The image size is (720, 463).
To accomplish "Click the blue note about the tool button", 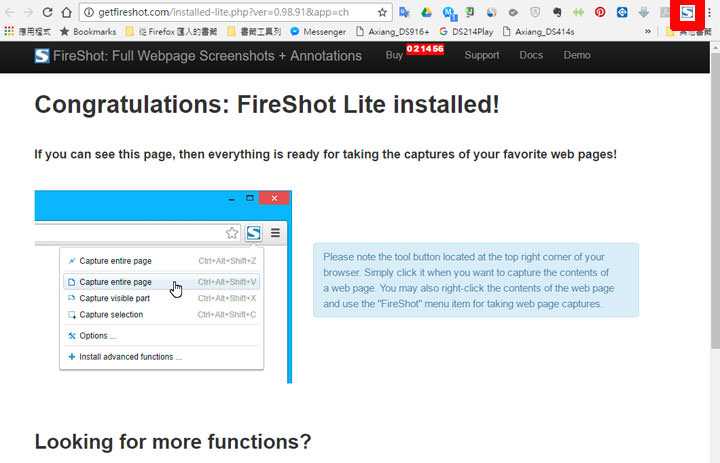I will coord(476,280).
